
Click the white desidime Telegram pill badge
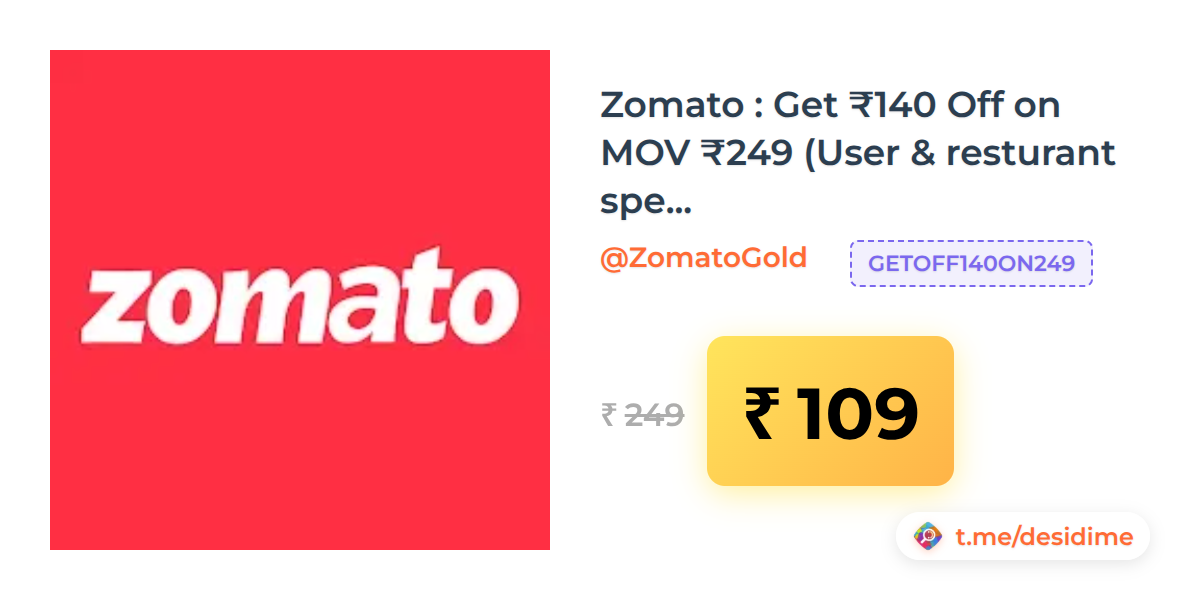click(1023, 537)
